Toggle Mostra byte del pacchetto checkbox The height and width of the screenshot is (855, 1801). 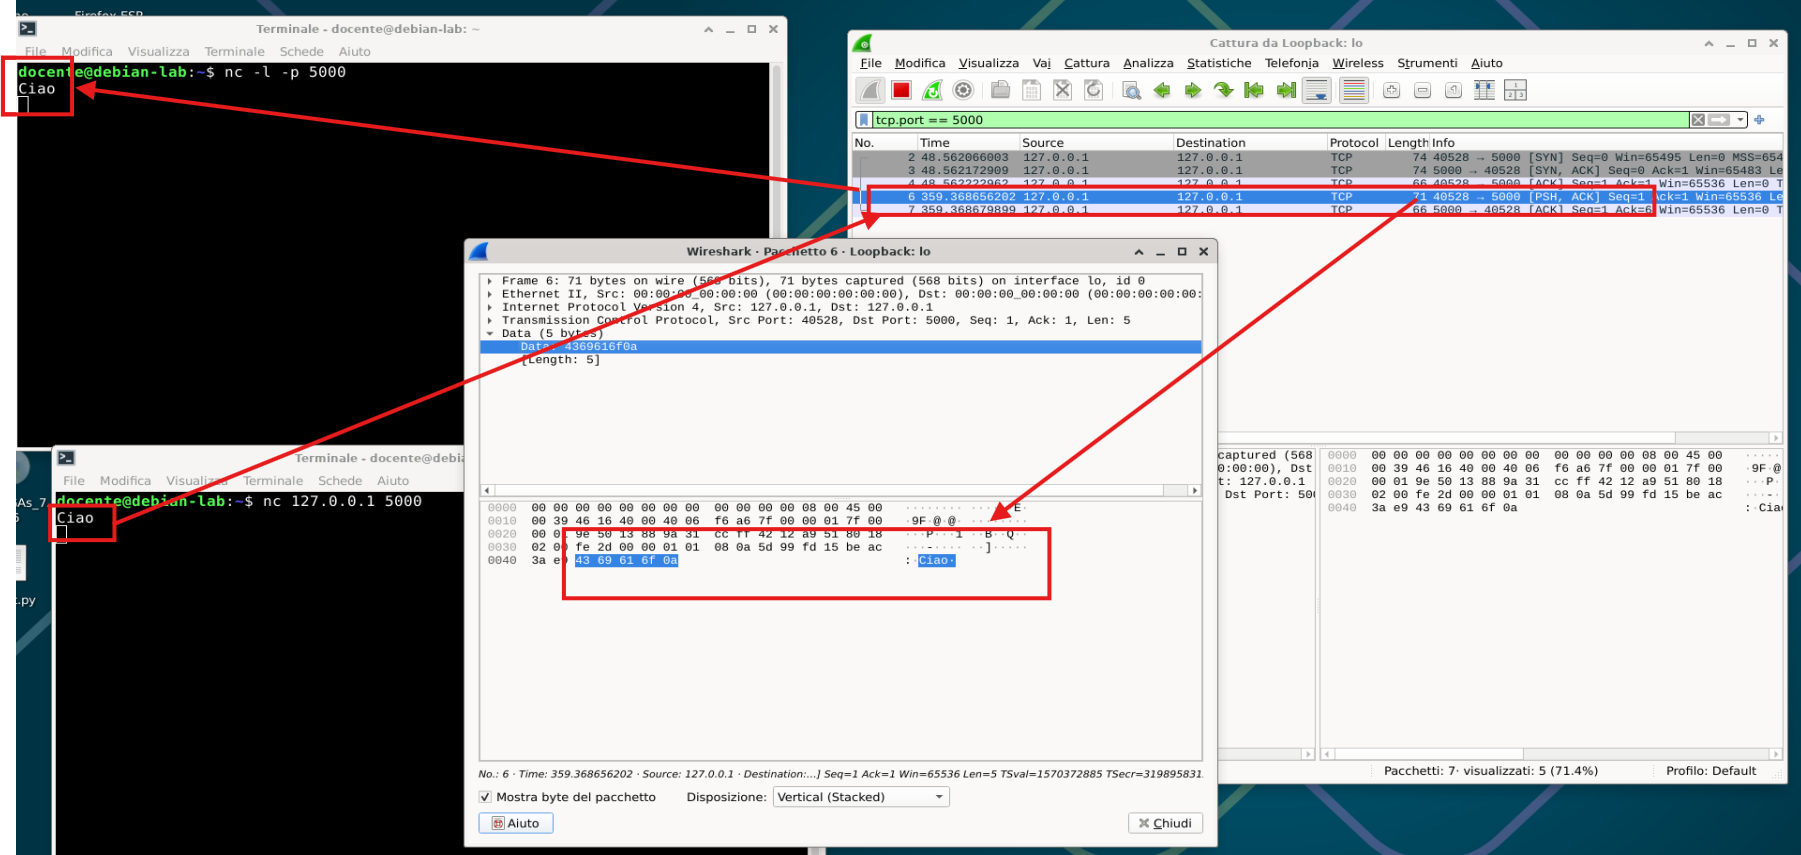click(x=485, y=797)
